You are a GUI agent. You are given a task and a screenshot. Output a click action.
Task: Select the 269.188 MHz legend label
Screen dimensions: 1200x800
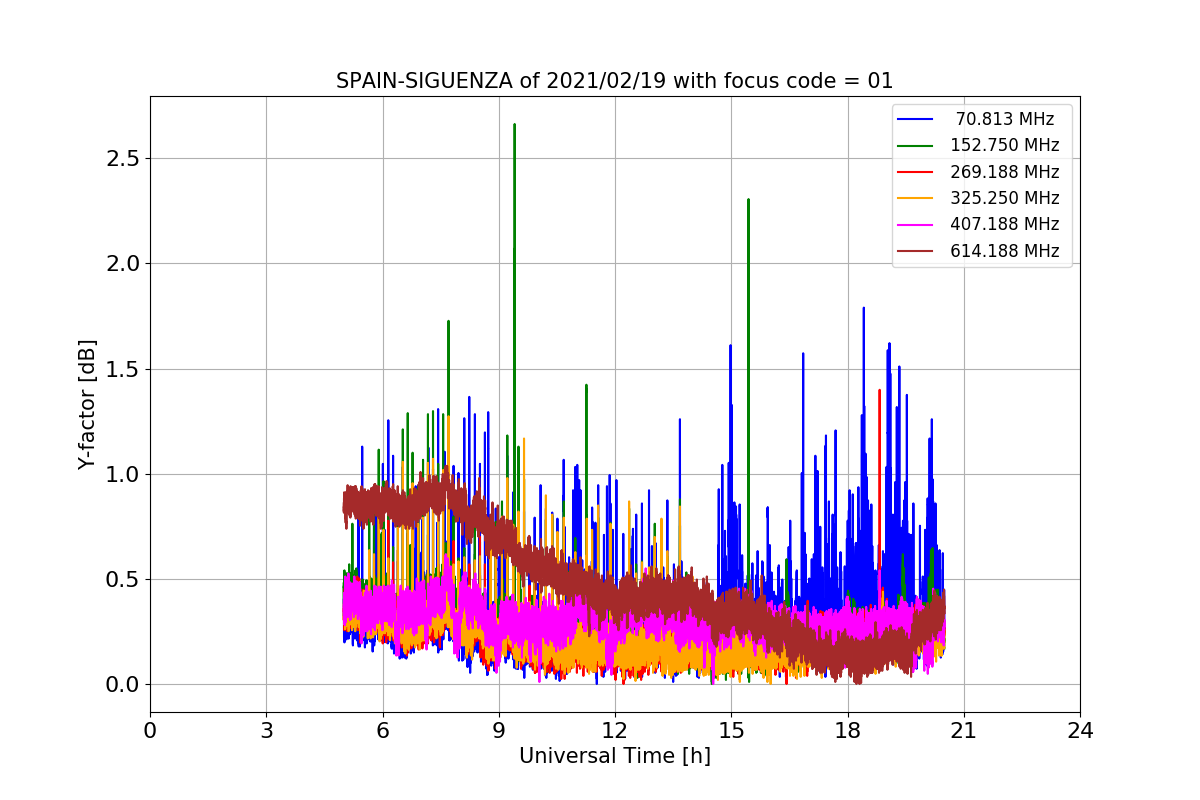point(1004,172)
